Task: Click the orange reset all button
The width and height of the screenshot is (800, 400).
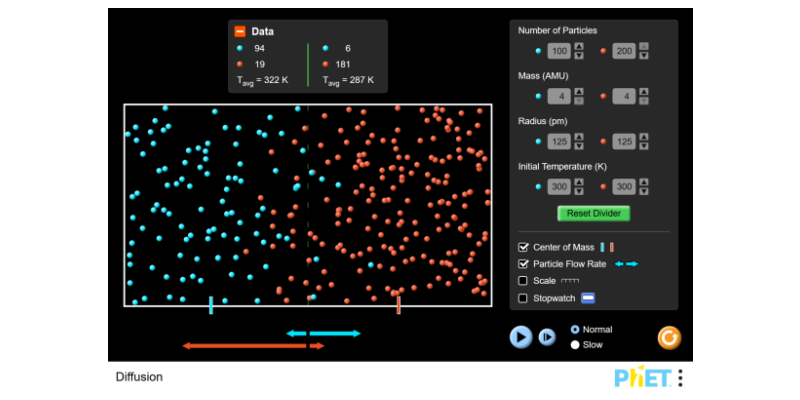Action: [669, 338]
